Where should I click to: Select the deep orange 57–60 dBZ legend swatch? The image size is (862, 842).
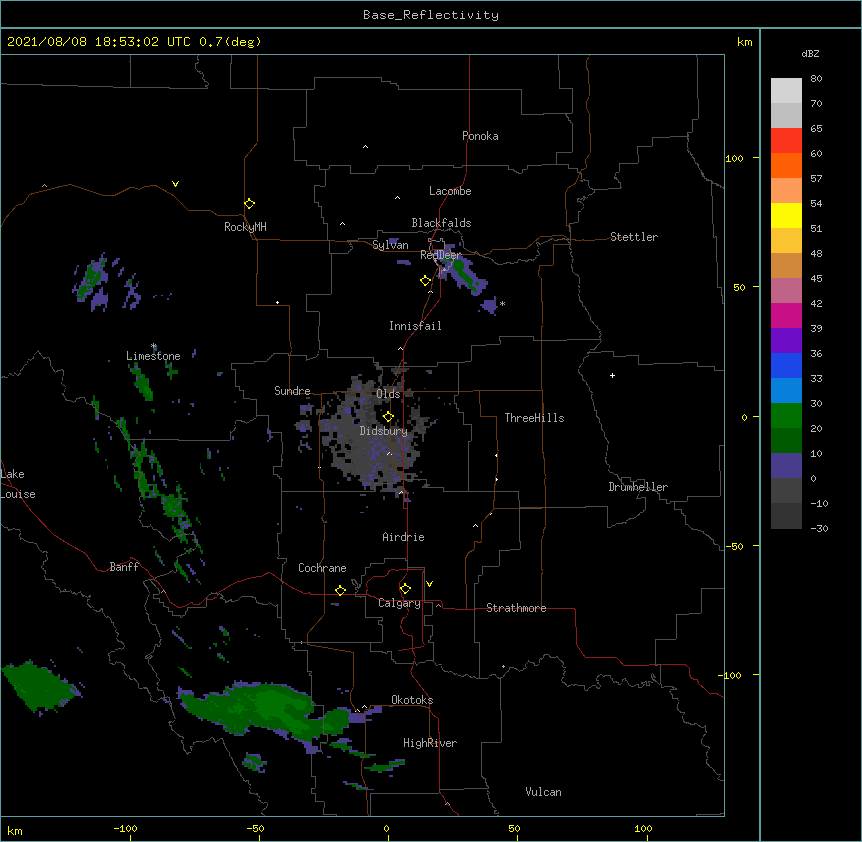point(786,166)
